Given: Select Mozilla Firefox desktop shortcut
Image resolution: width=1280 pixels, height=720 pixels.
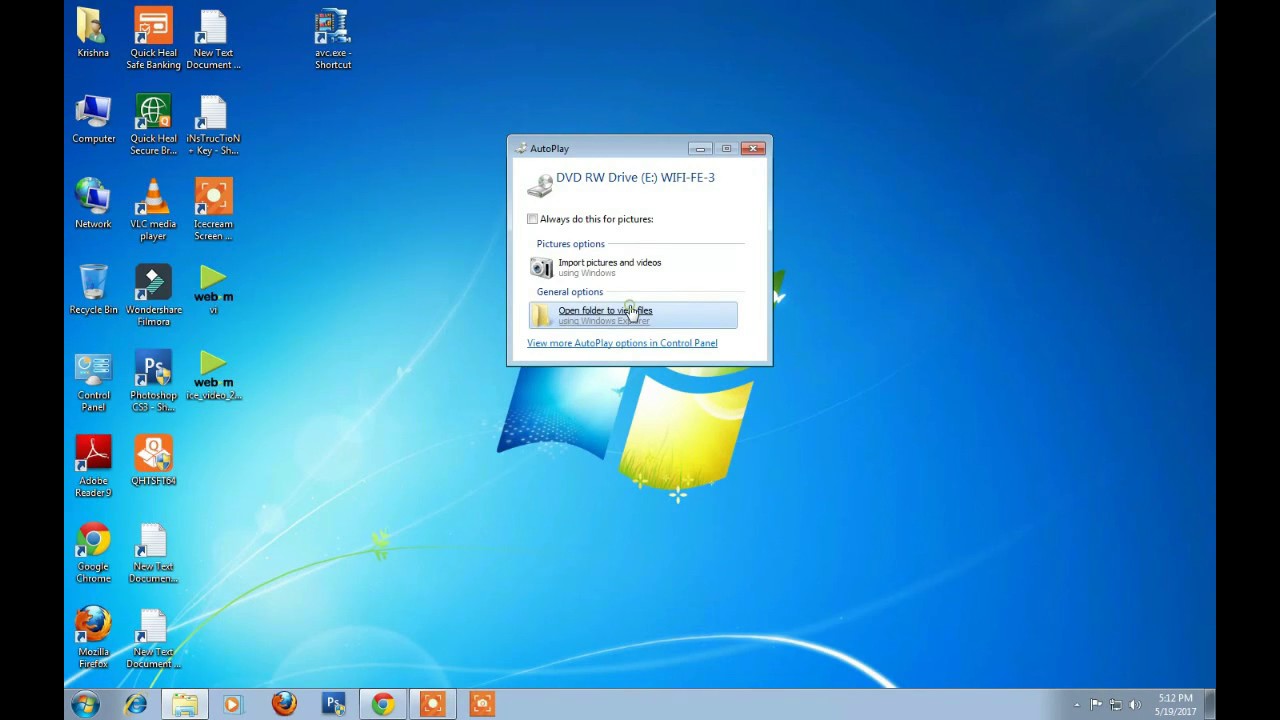Looking at the screenshot, I should coord(93,638).
